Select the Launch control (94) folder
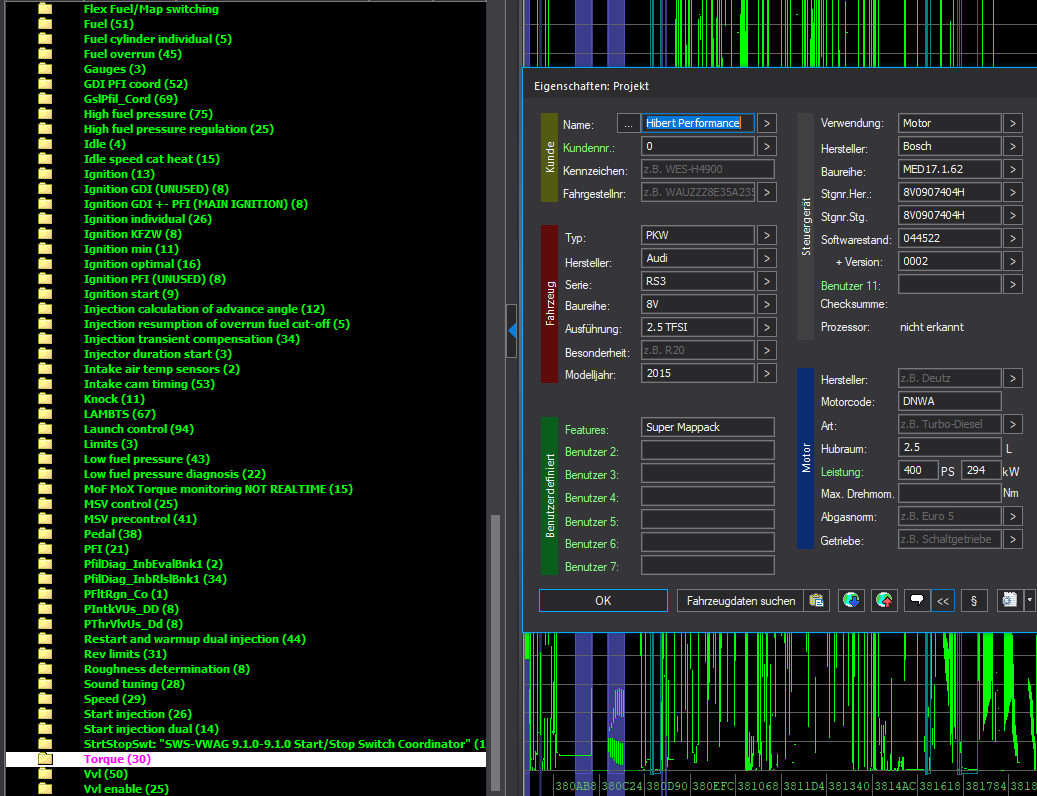1037x796 pixels. [139, 429]
